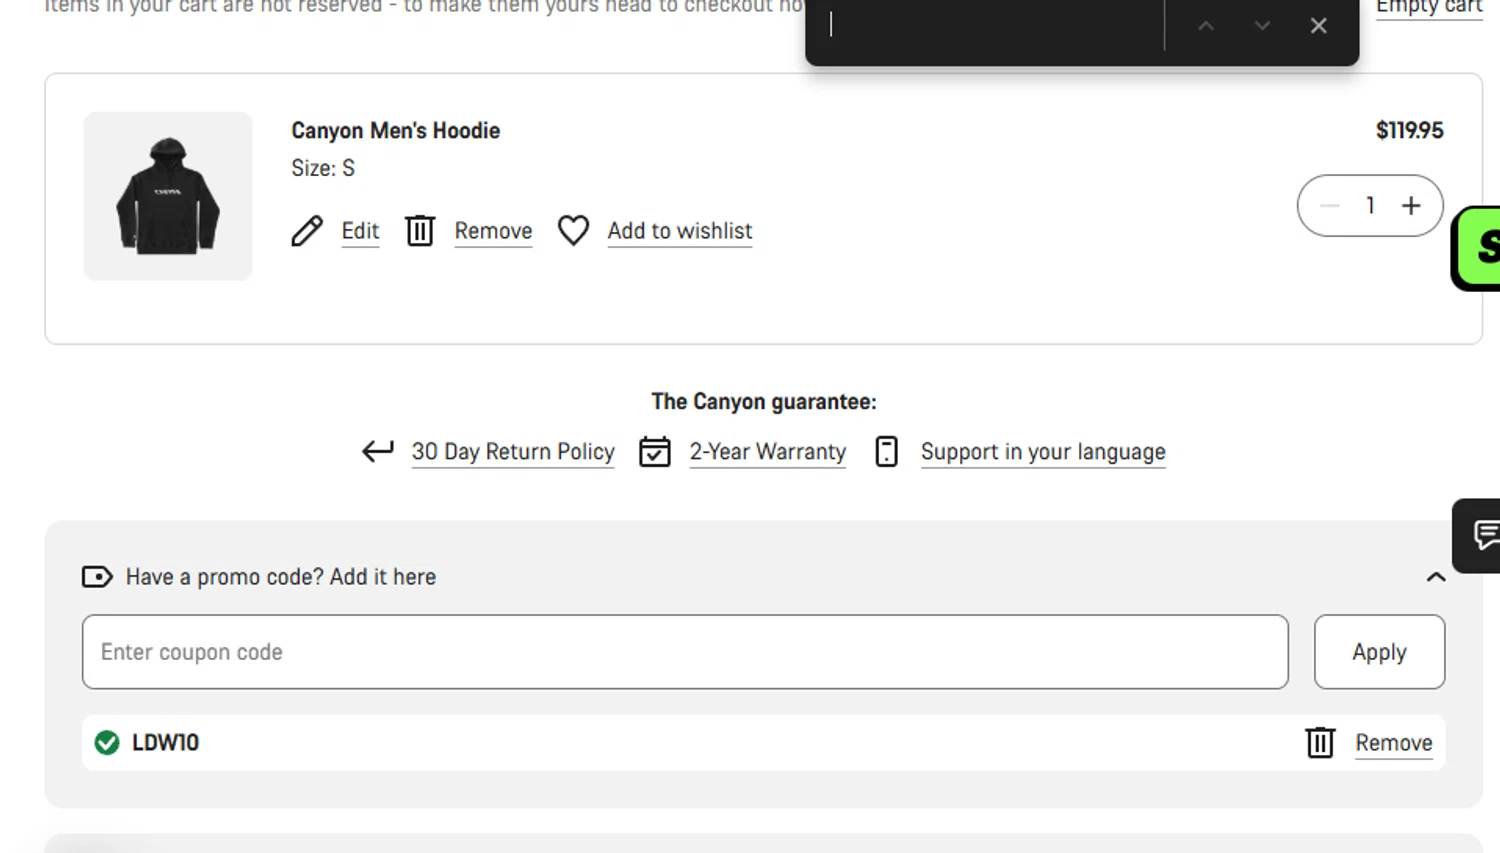
Task: Click the trash icon next to LDW10
Action: (1320, 743)
